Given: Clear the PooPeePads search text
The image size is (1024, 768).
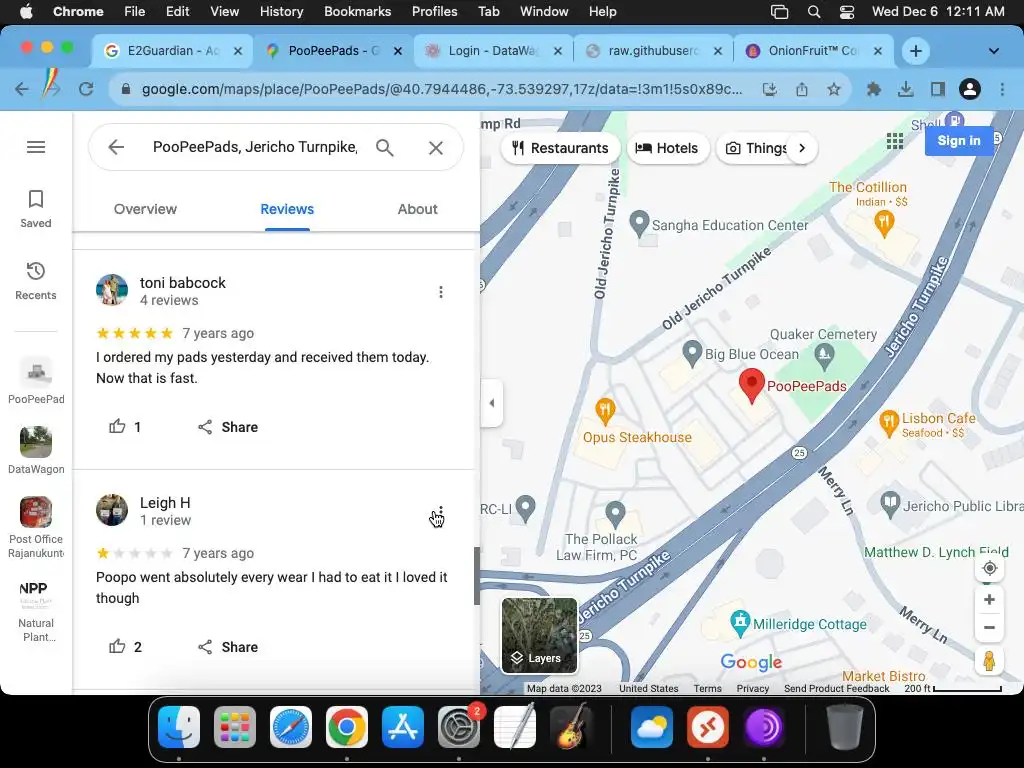Looking at the screenshot, I should click(x=436, y=148).
